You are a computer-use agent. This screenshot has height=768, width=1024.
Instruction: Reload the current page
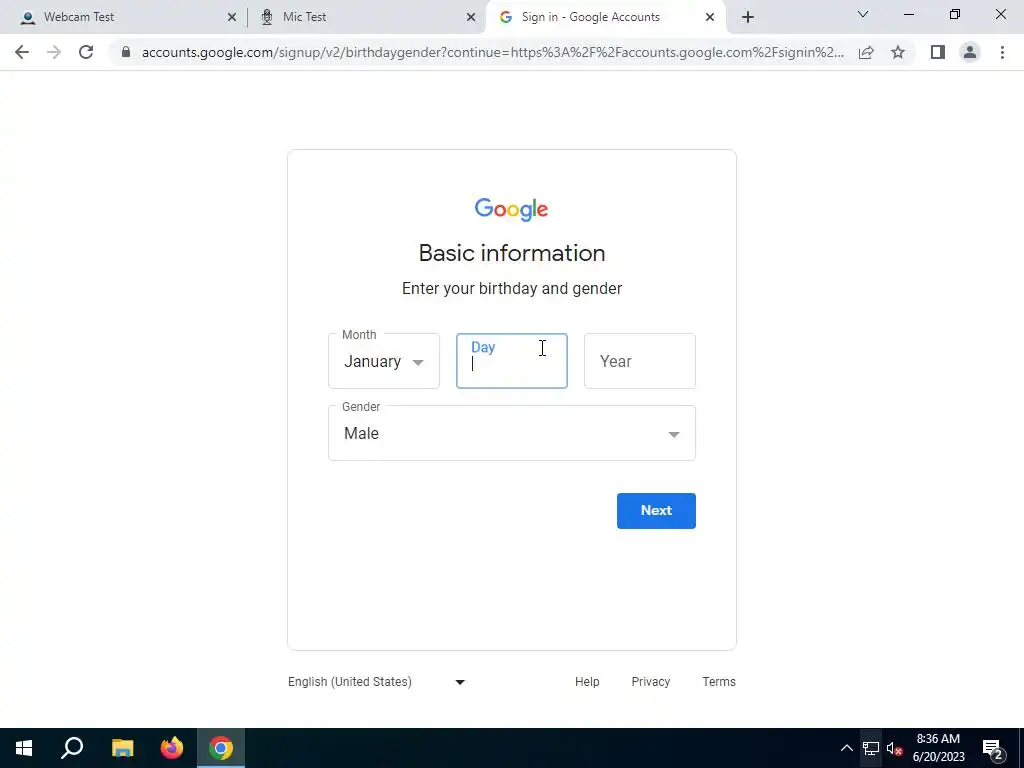point(86,52)
